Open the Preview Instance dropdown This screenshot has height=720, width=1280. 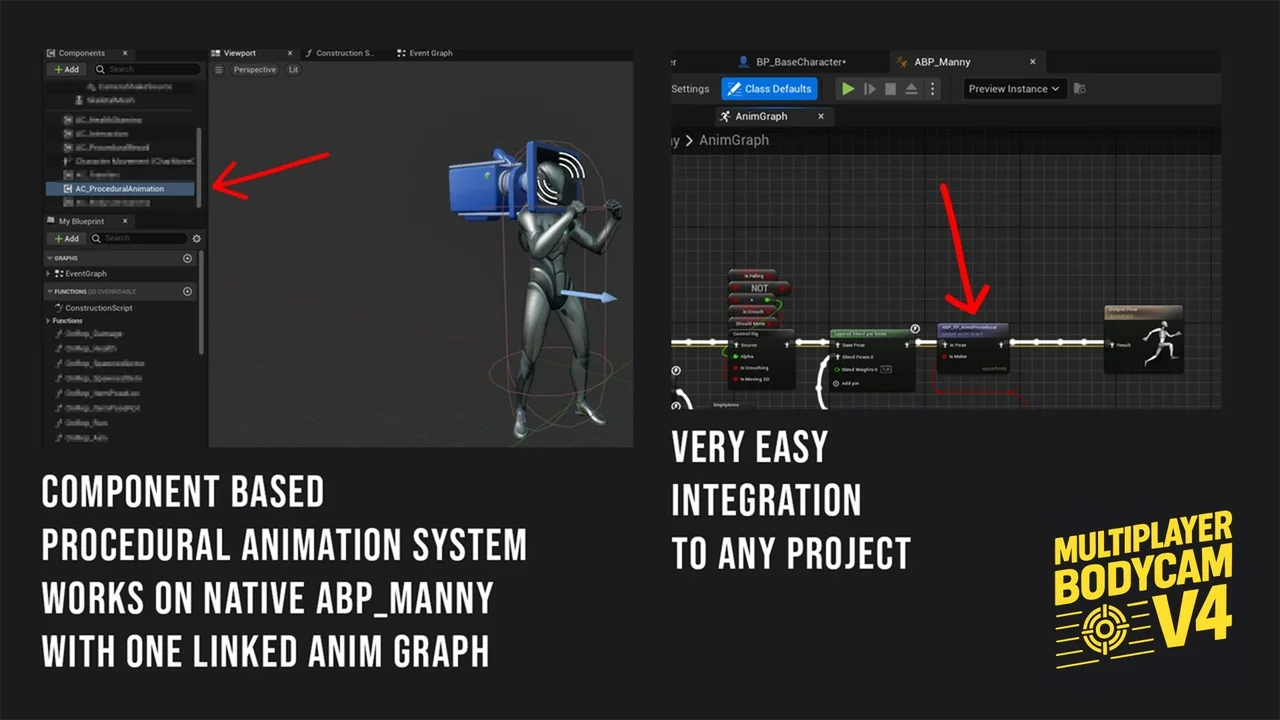[x=1014, y=89]
